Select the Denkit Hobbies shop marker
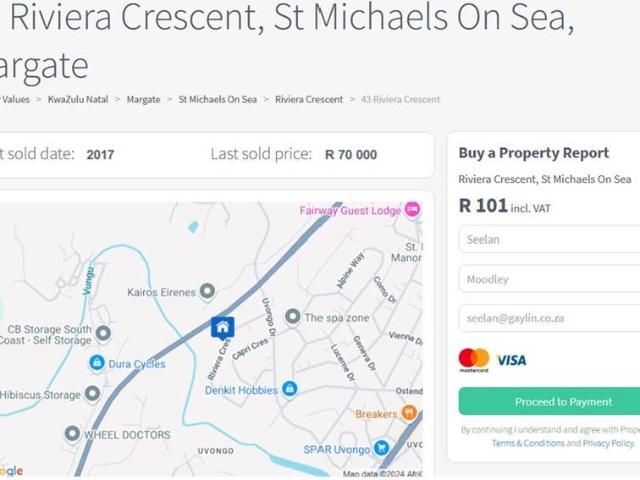 289,388
